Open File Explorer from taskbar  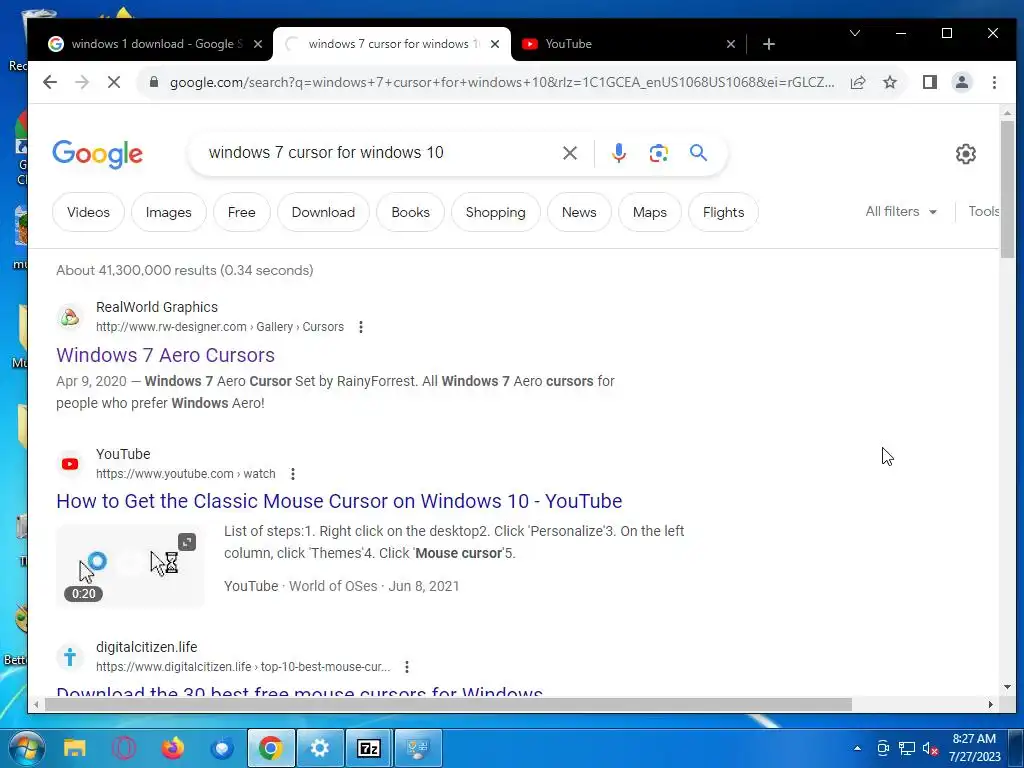click(74, 748)
